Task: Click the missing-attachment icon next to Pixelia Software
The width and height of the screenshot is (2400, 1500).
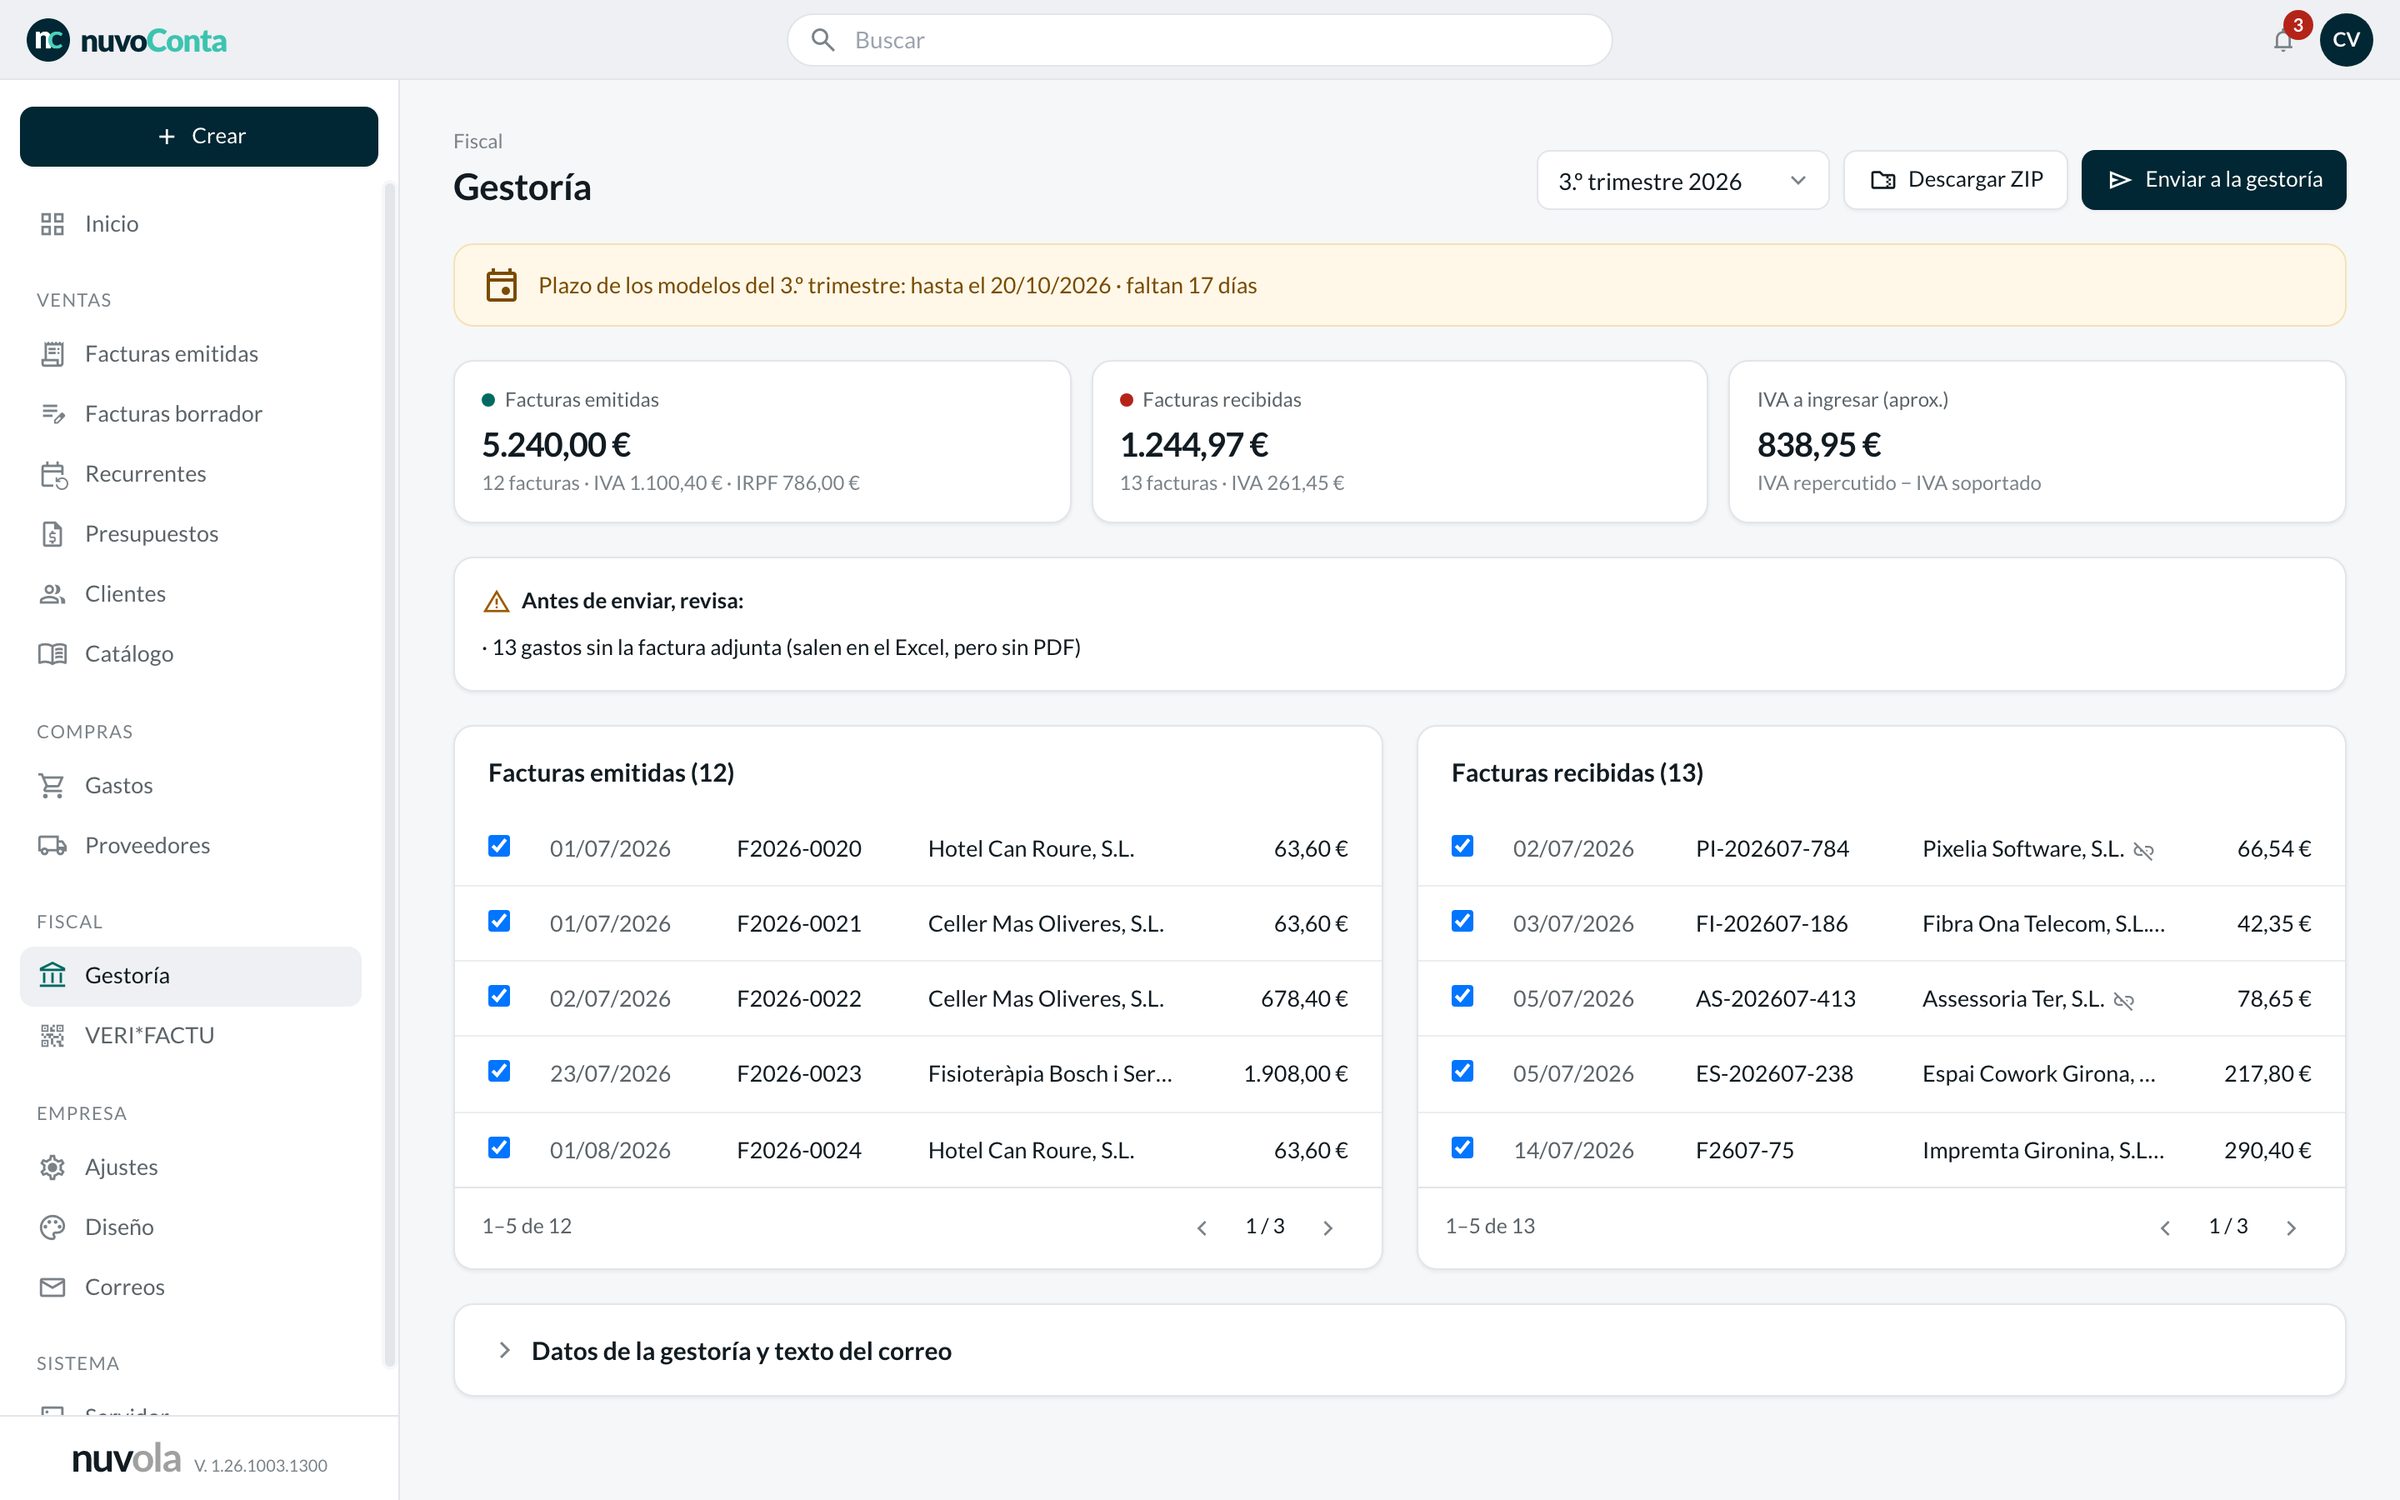Action: pos(2143,850)
